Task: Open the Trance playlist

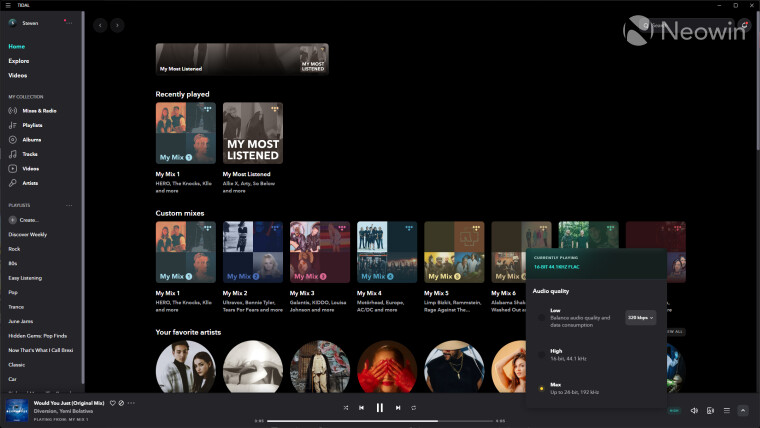Action: (x=16, y=307)
